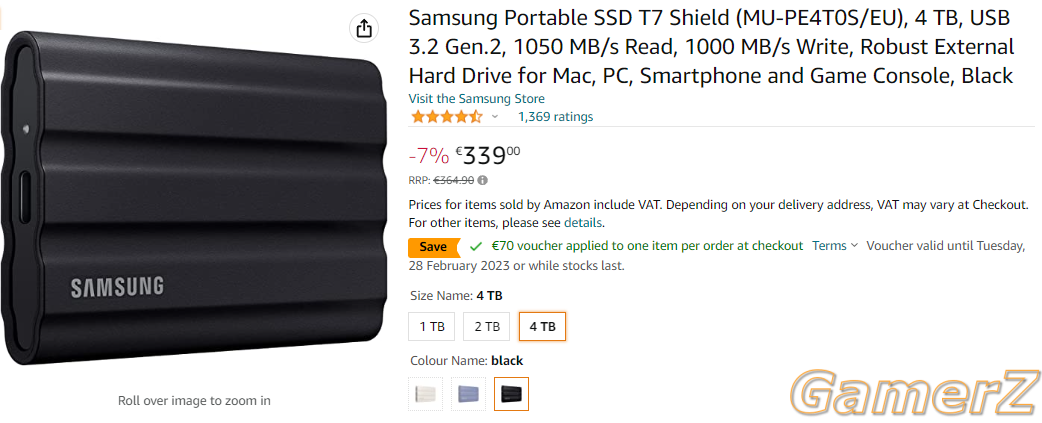This screenshot has width=1042, height=423.
Task: Visit the Samsung Store link
Action: click(x=476, y=99)
